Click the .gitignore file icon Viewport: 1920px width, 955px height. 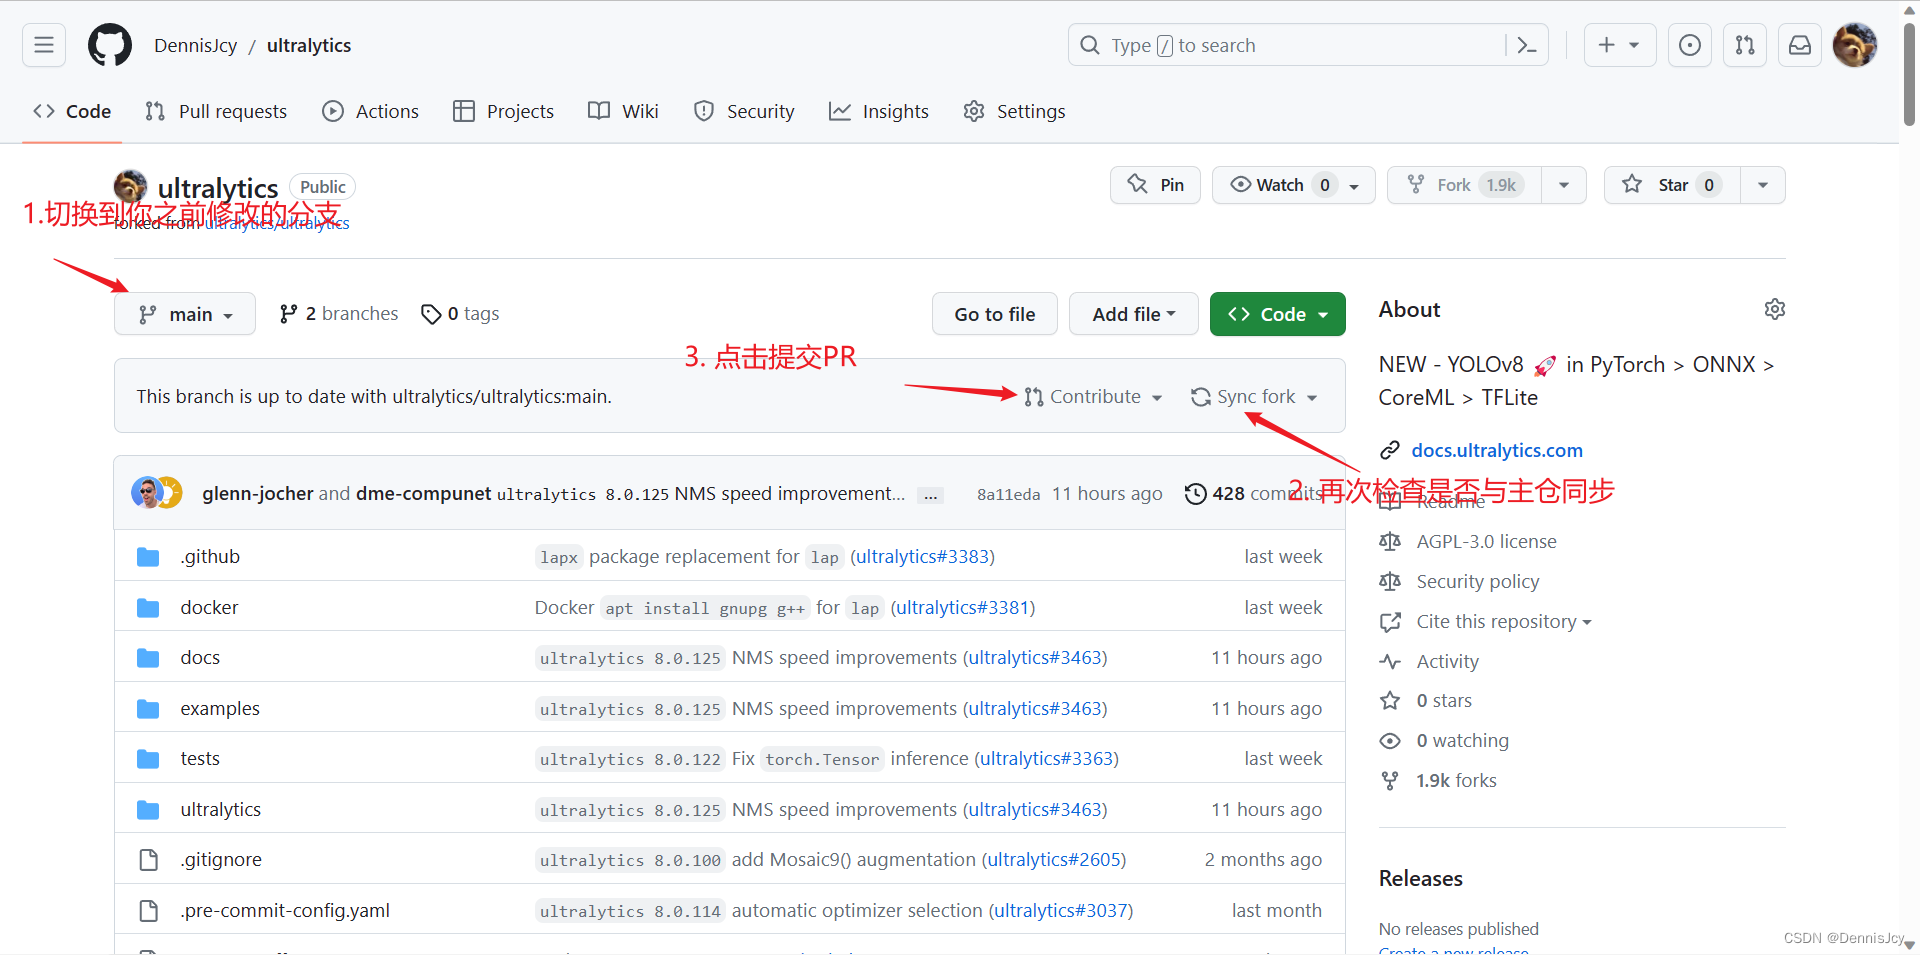148,860
